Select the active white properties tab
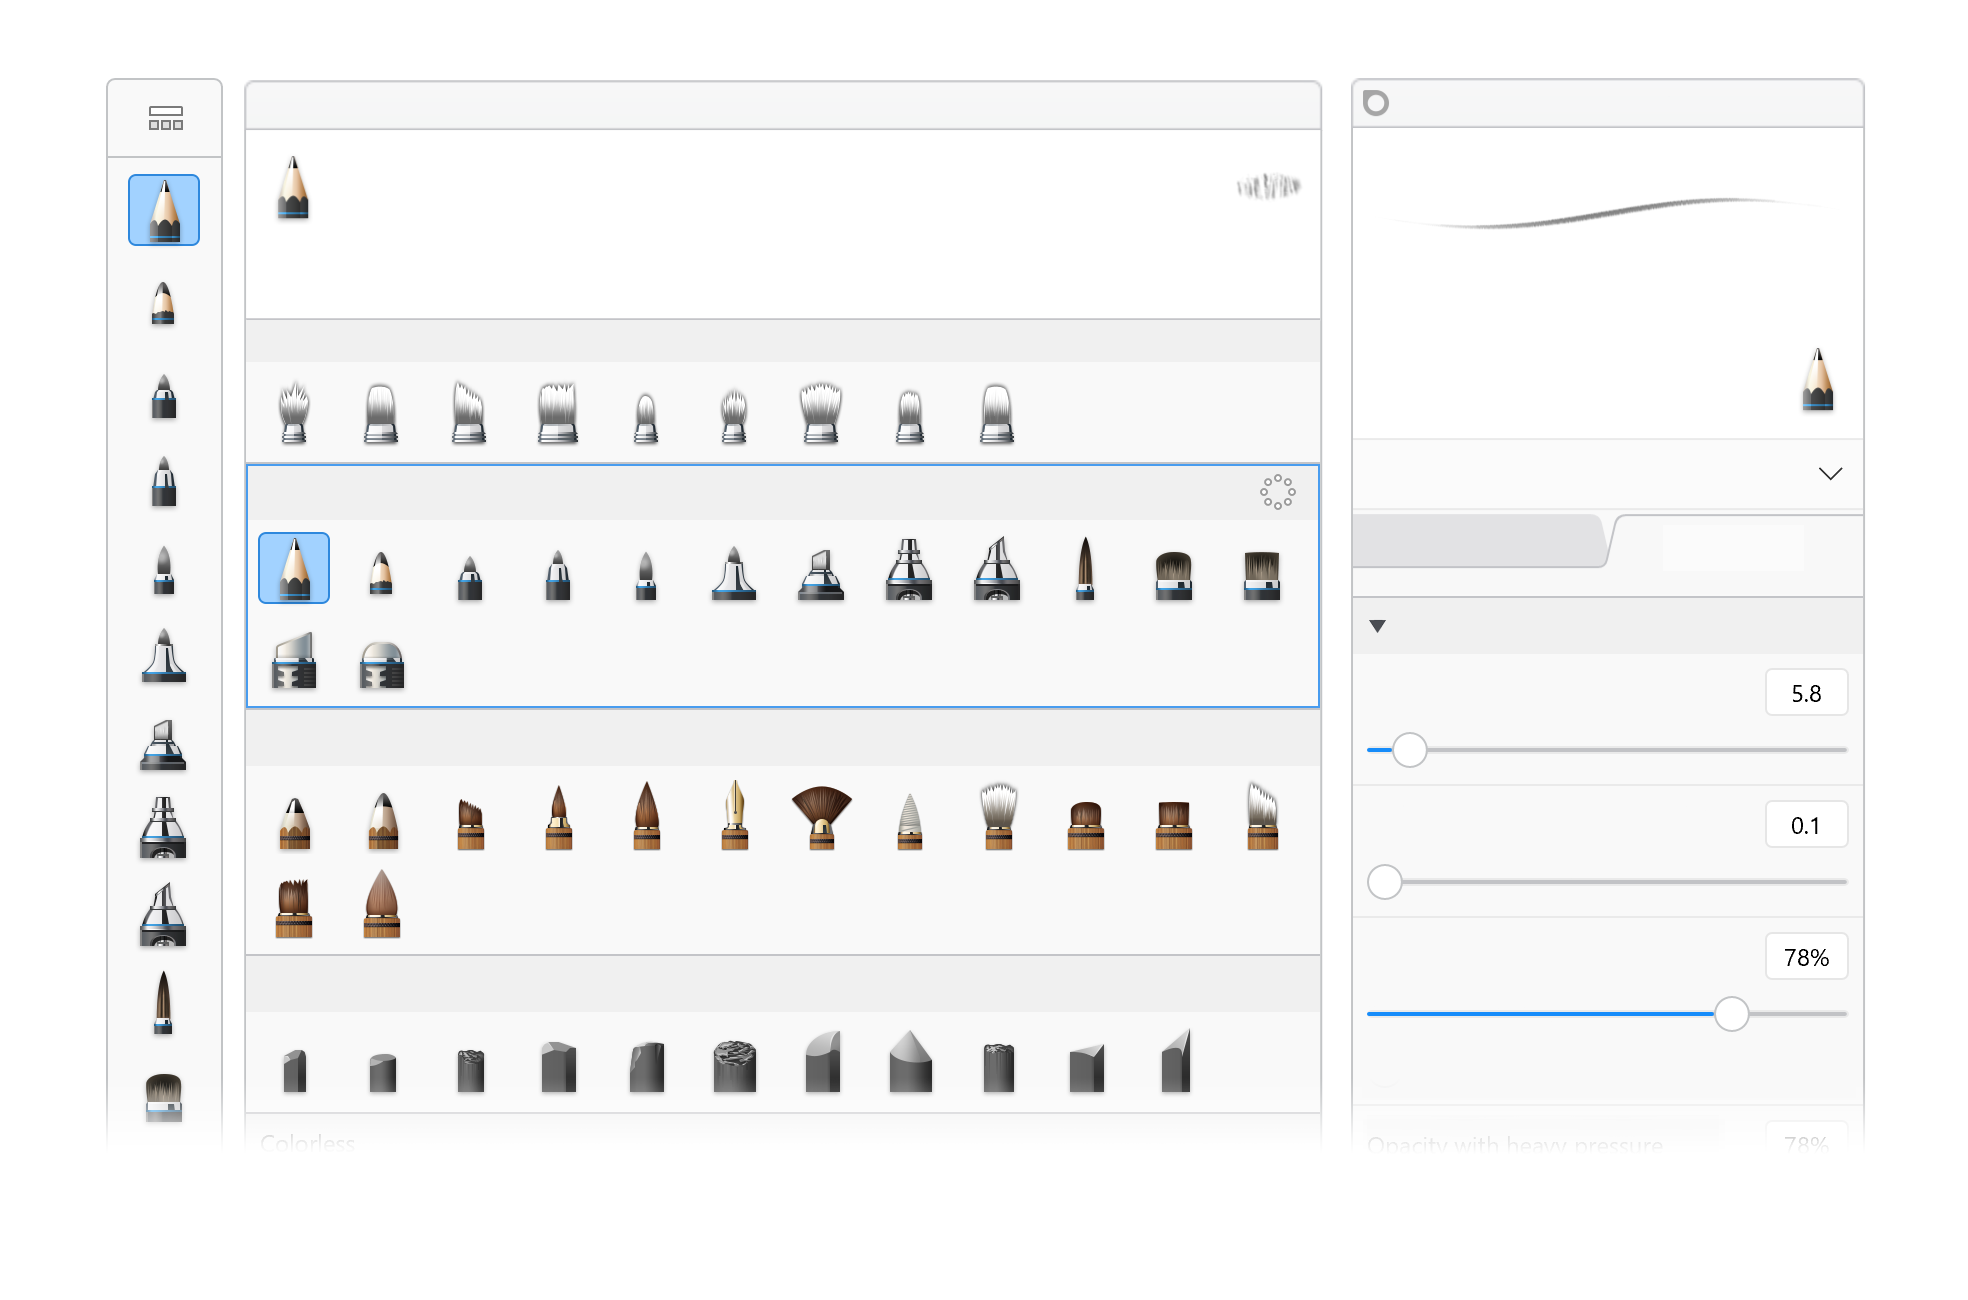The width and height of the screenshot is (1968, 1300). (1732, 546)
